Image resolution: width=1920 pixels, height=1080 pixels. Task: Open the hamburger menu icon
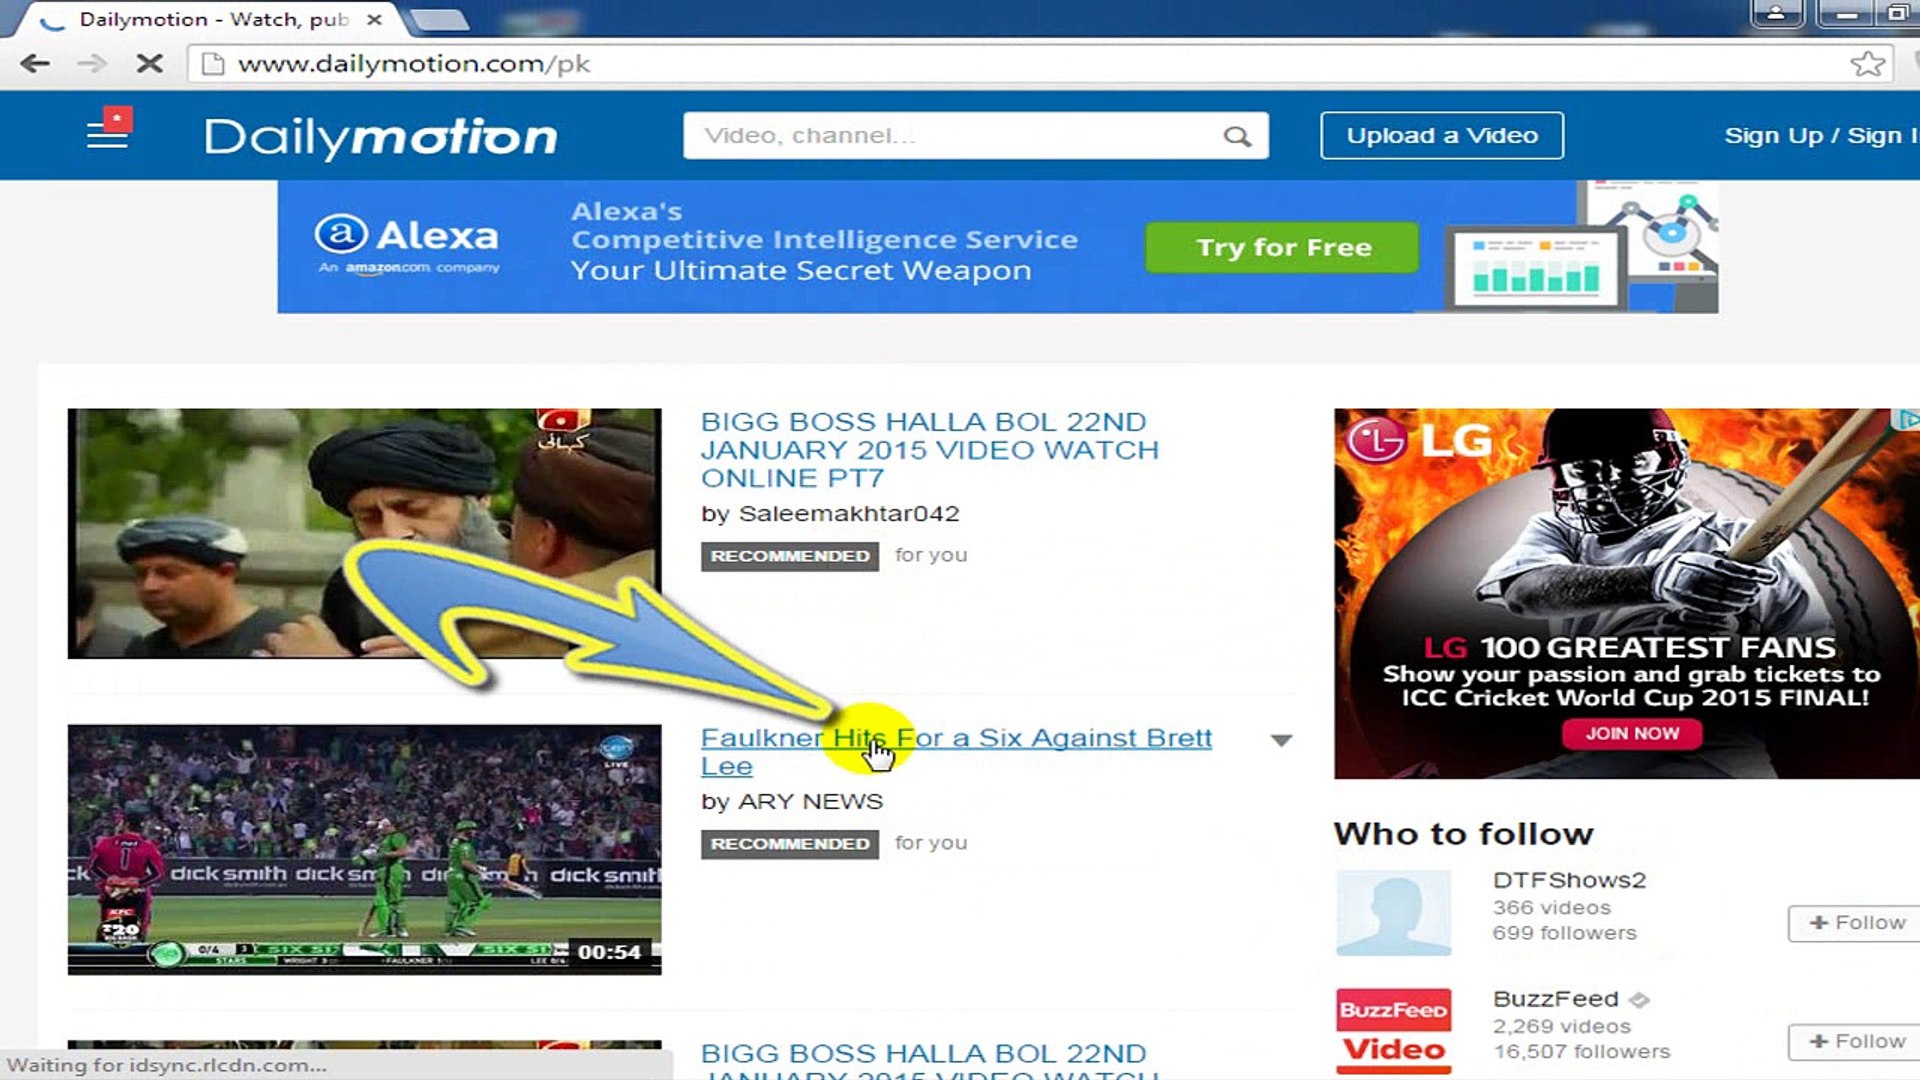coord(107,134)
